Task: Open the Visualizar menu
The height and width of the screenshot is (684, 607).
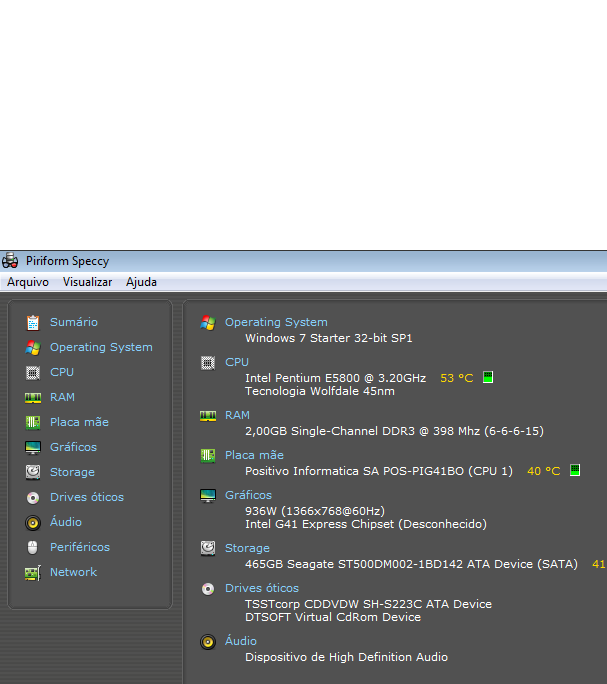Action: pos(87,282)
